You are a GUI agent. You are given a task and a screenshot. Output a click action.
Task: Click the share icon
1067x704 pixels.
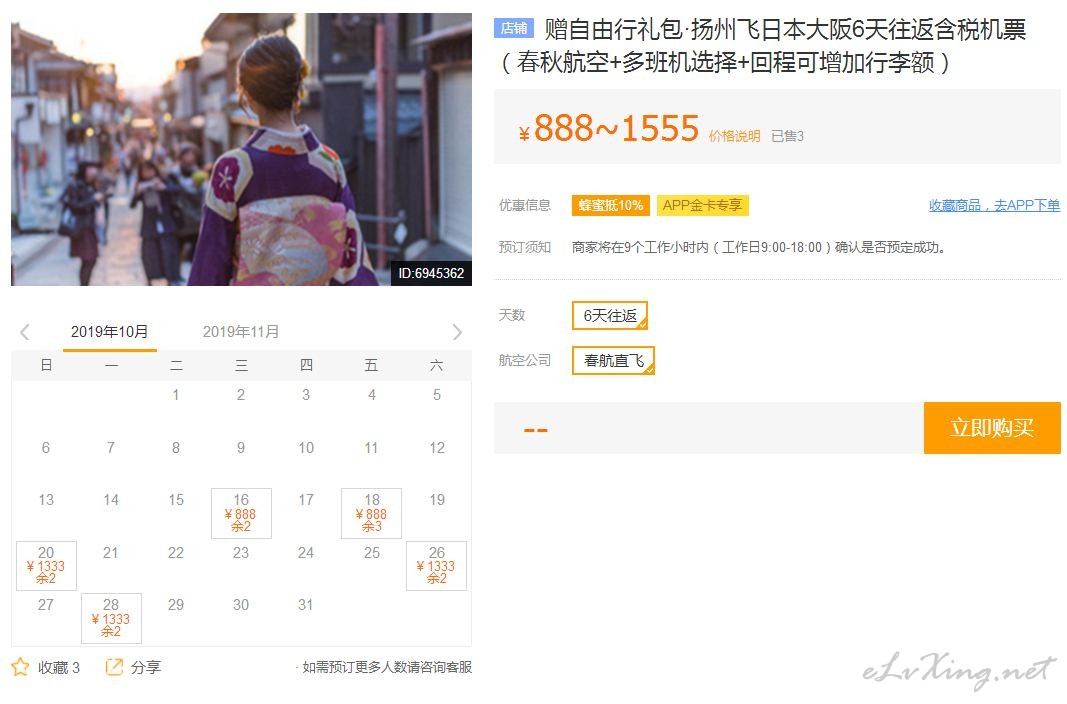coord(114,667)
